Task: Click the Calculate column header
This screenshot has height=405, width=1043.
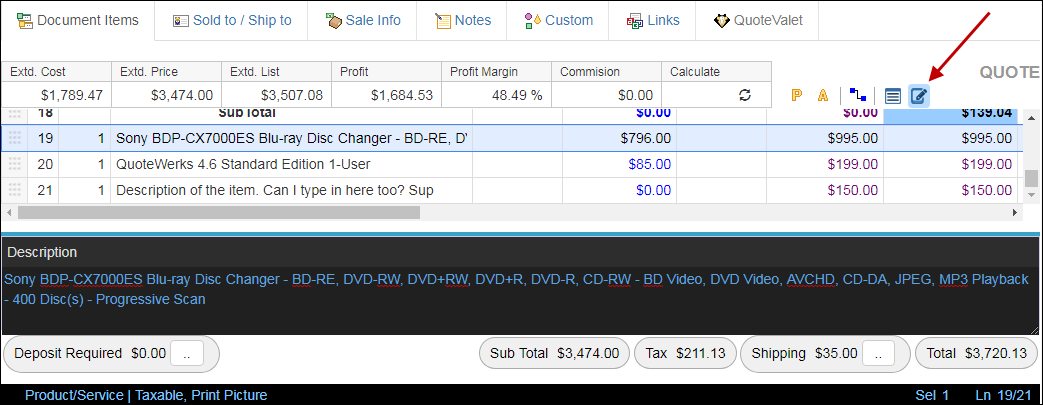Action: (x=716, y=72)
